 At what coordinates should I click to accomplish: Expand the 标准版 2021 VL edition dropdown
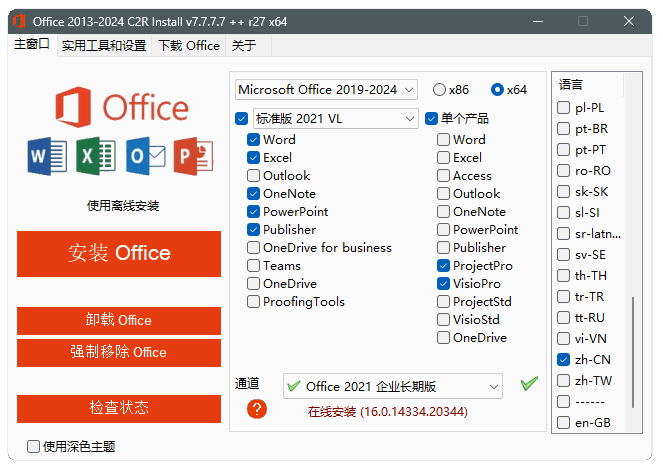335,119
